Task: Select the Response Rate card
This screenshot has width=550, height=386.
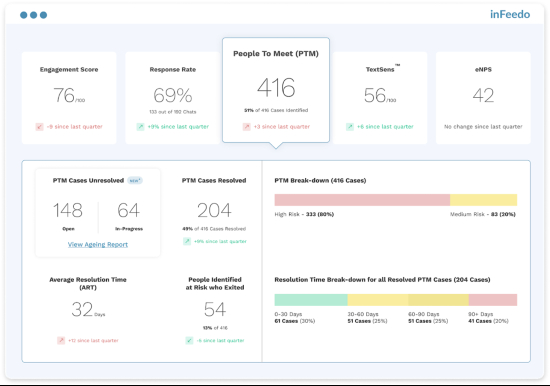Action: (x=173, y=98)
